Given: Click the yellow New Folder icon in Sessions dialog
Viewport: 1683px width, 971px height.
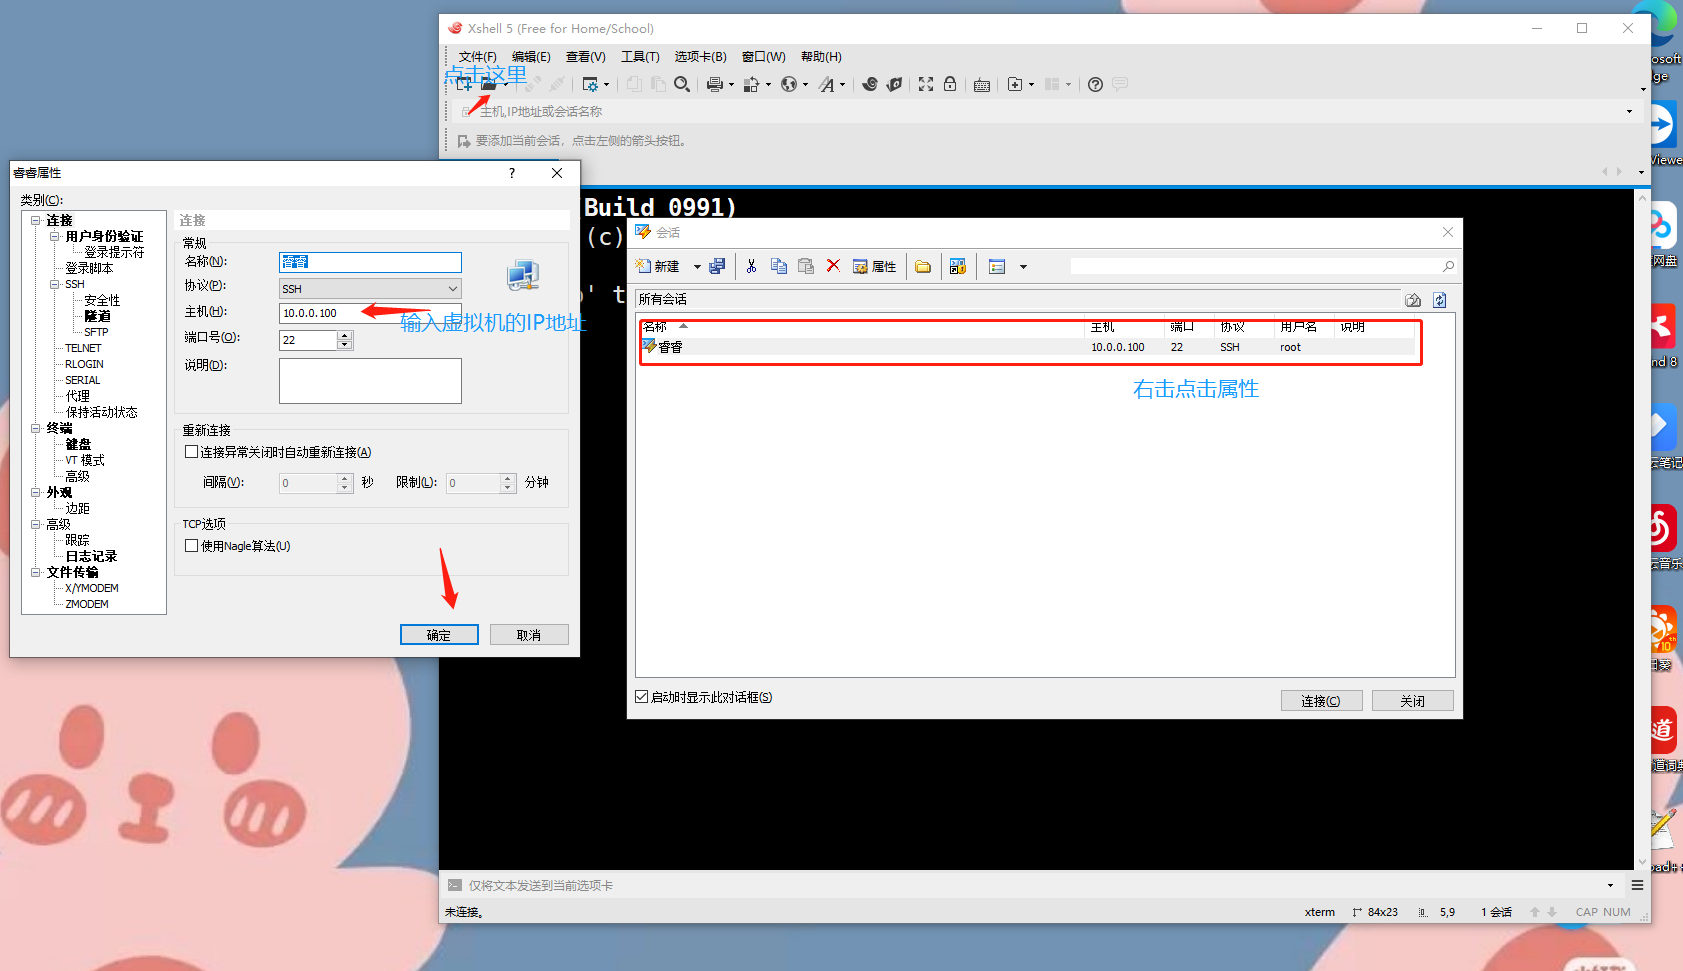Looking at the screenshot, I should (x=923, y=267).
